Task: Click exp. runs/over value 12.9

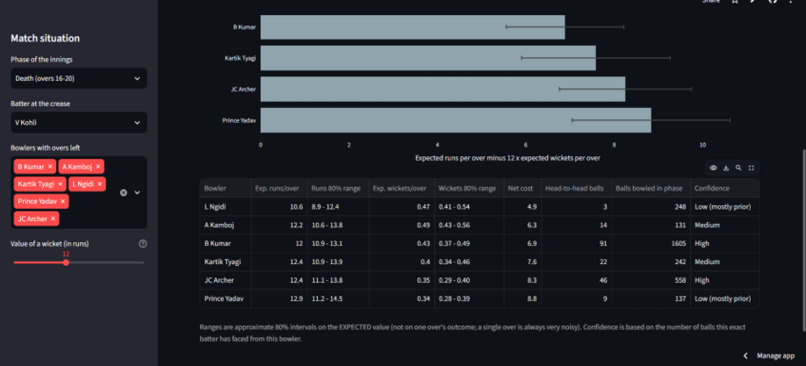Action: 279,298
